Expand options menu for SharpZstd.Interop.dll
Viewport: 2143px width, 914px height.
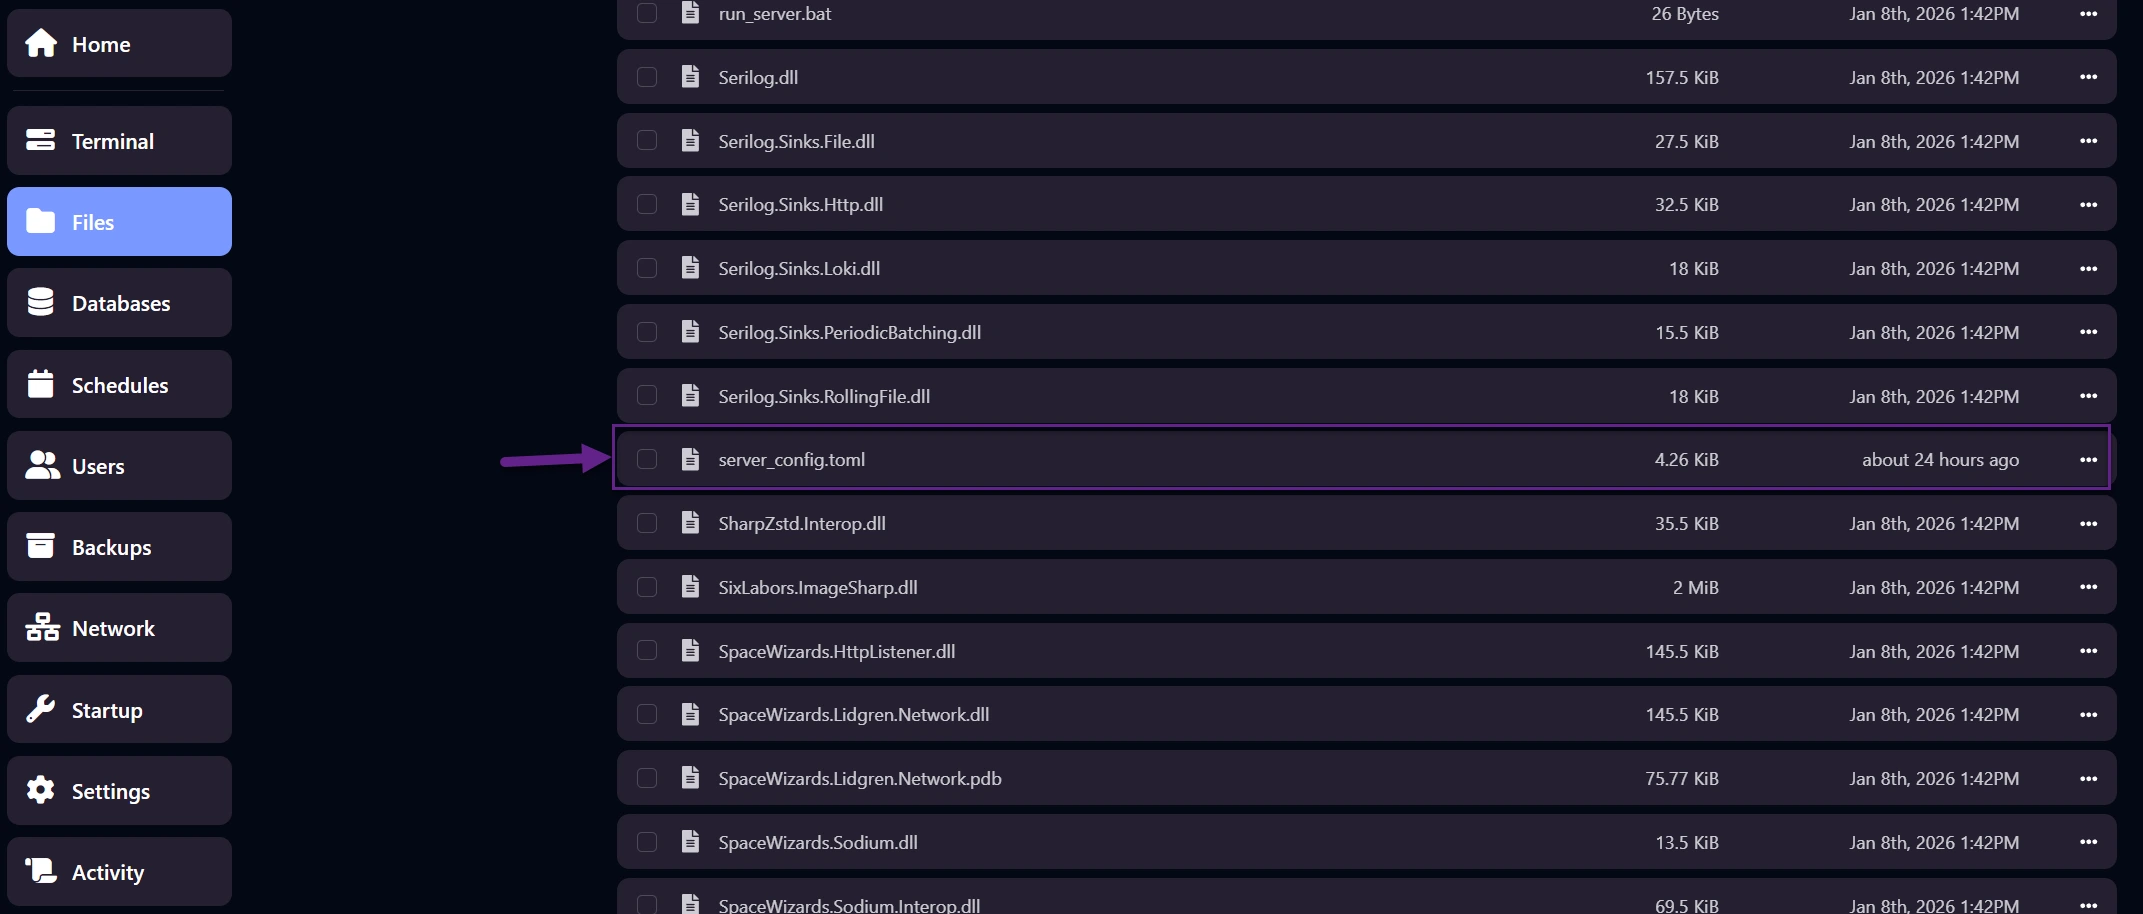[x=2088, y=523]
